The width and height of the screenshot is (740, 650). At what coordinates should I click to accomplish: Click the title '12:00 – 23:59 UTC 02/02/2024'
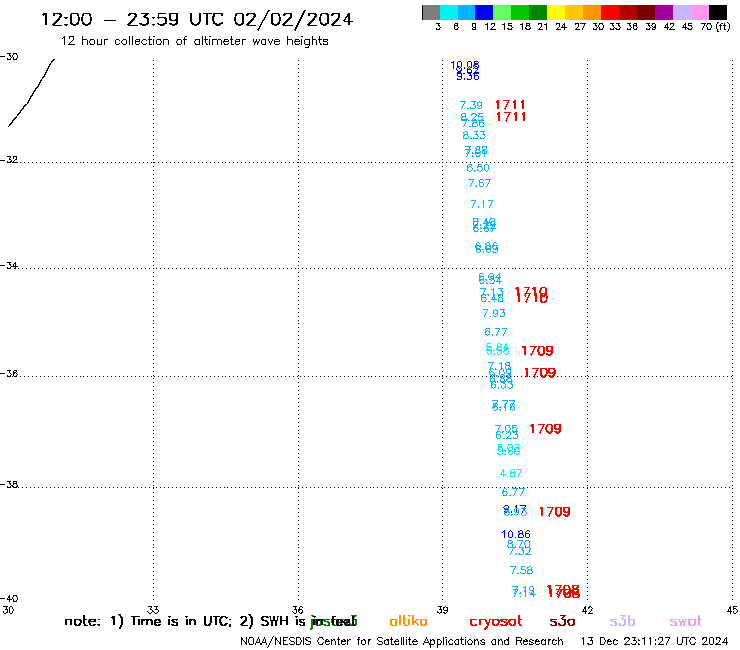pos(197,19)
